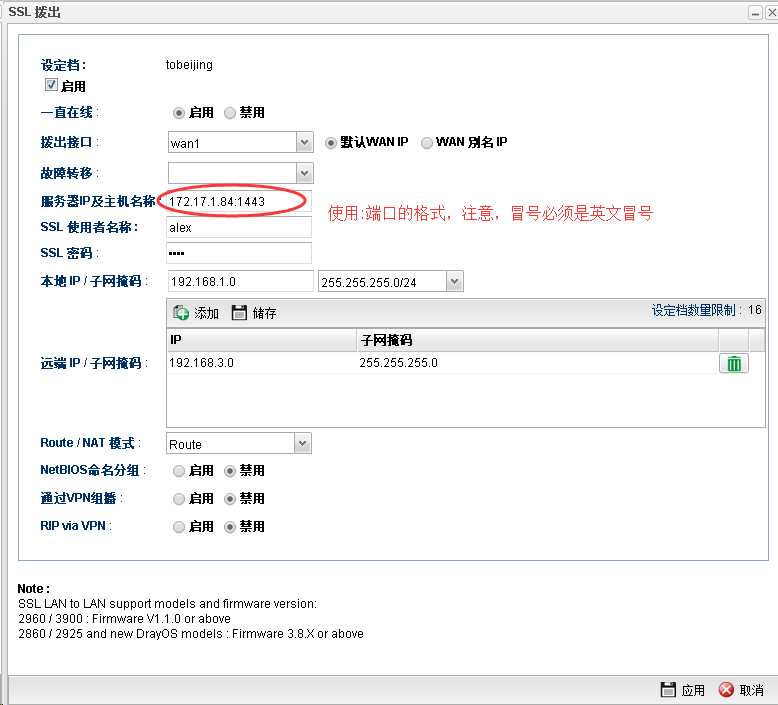Click the 应用 apply button

683,690
